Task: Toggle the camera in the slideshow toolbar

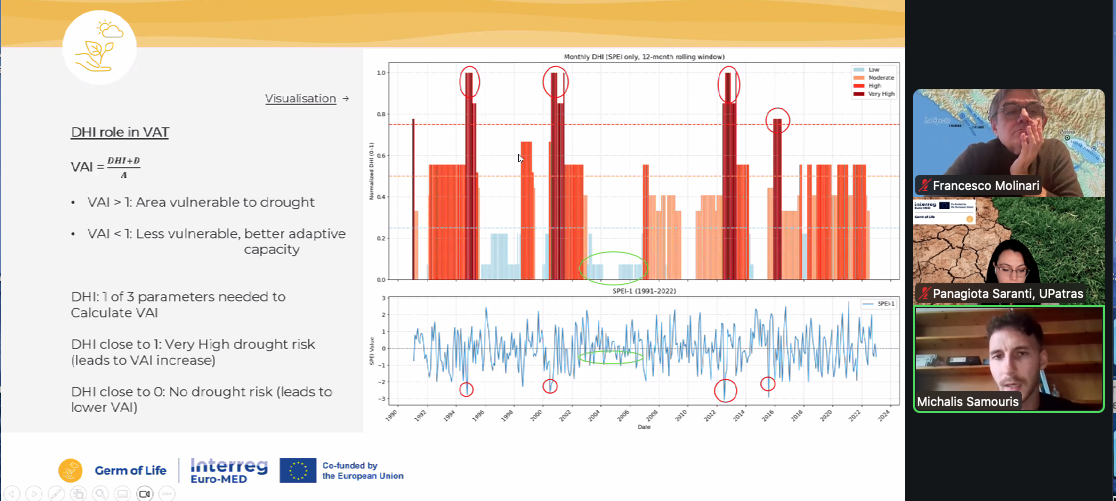Action: [144, 493]
